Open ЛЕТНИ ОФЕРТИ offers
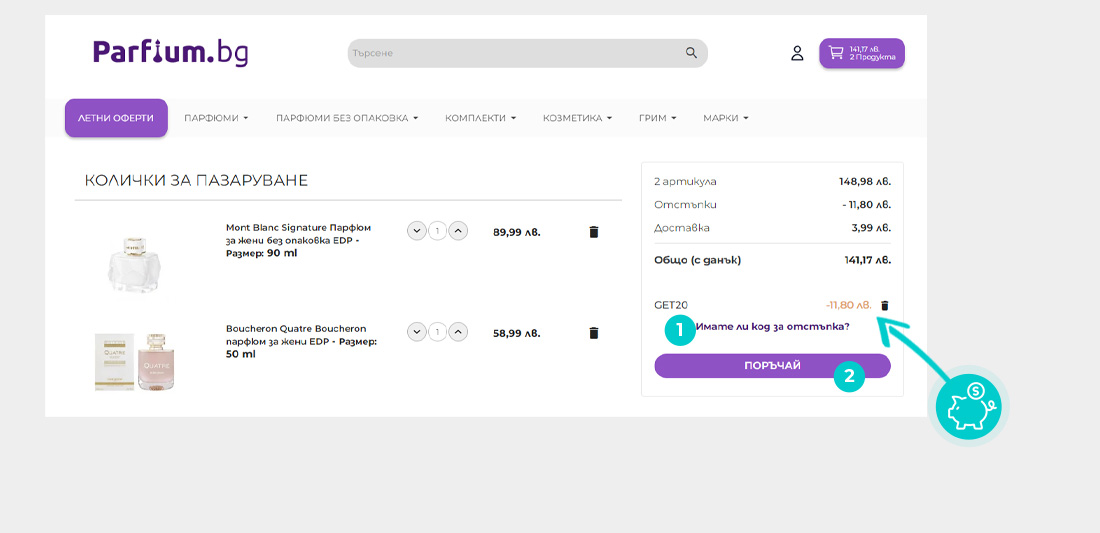This screenshot has height=533, width=1100. pyautogui.click(x=116, y=118)
